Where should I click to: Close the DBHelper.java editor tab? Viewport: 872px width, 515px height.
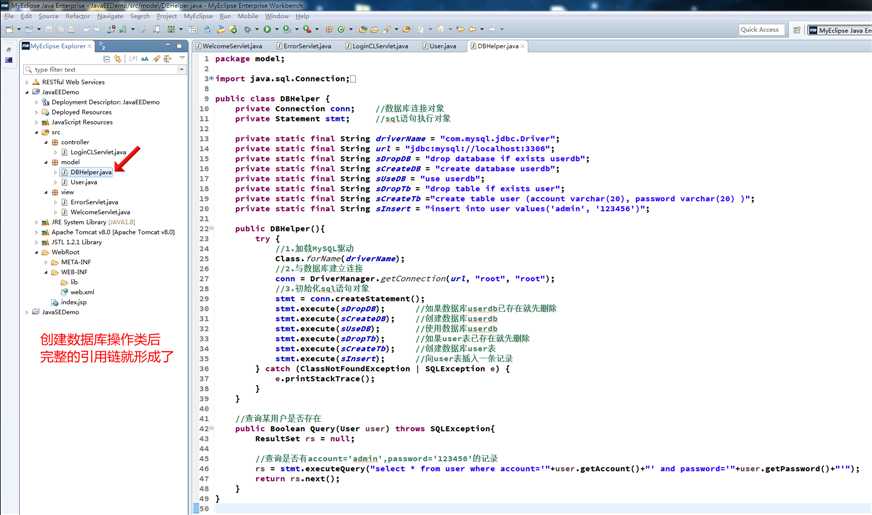523,46
